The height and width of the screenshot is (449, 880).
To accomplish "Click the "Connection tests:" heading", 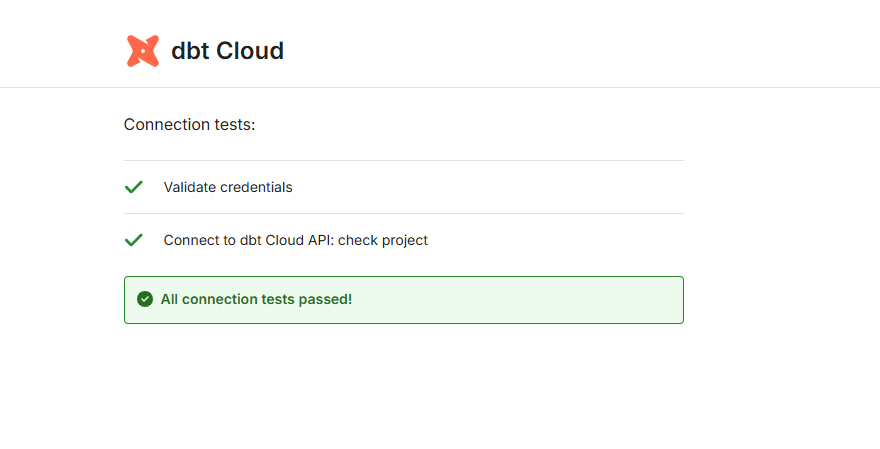I will 189,125.
